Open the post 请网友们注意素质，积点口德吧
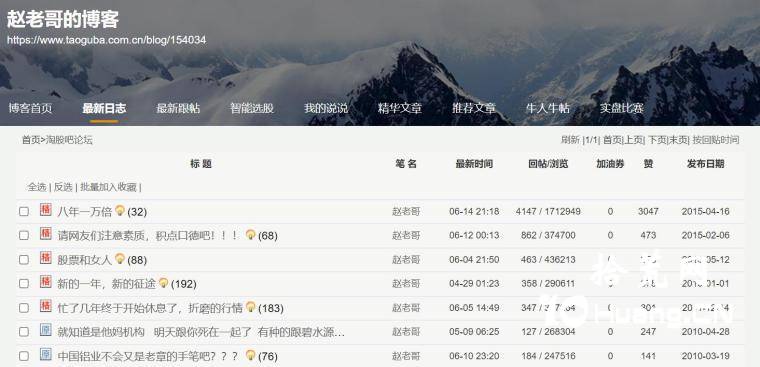Screen dimensions: 760x367 click(149, 236)
